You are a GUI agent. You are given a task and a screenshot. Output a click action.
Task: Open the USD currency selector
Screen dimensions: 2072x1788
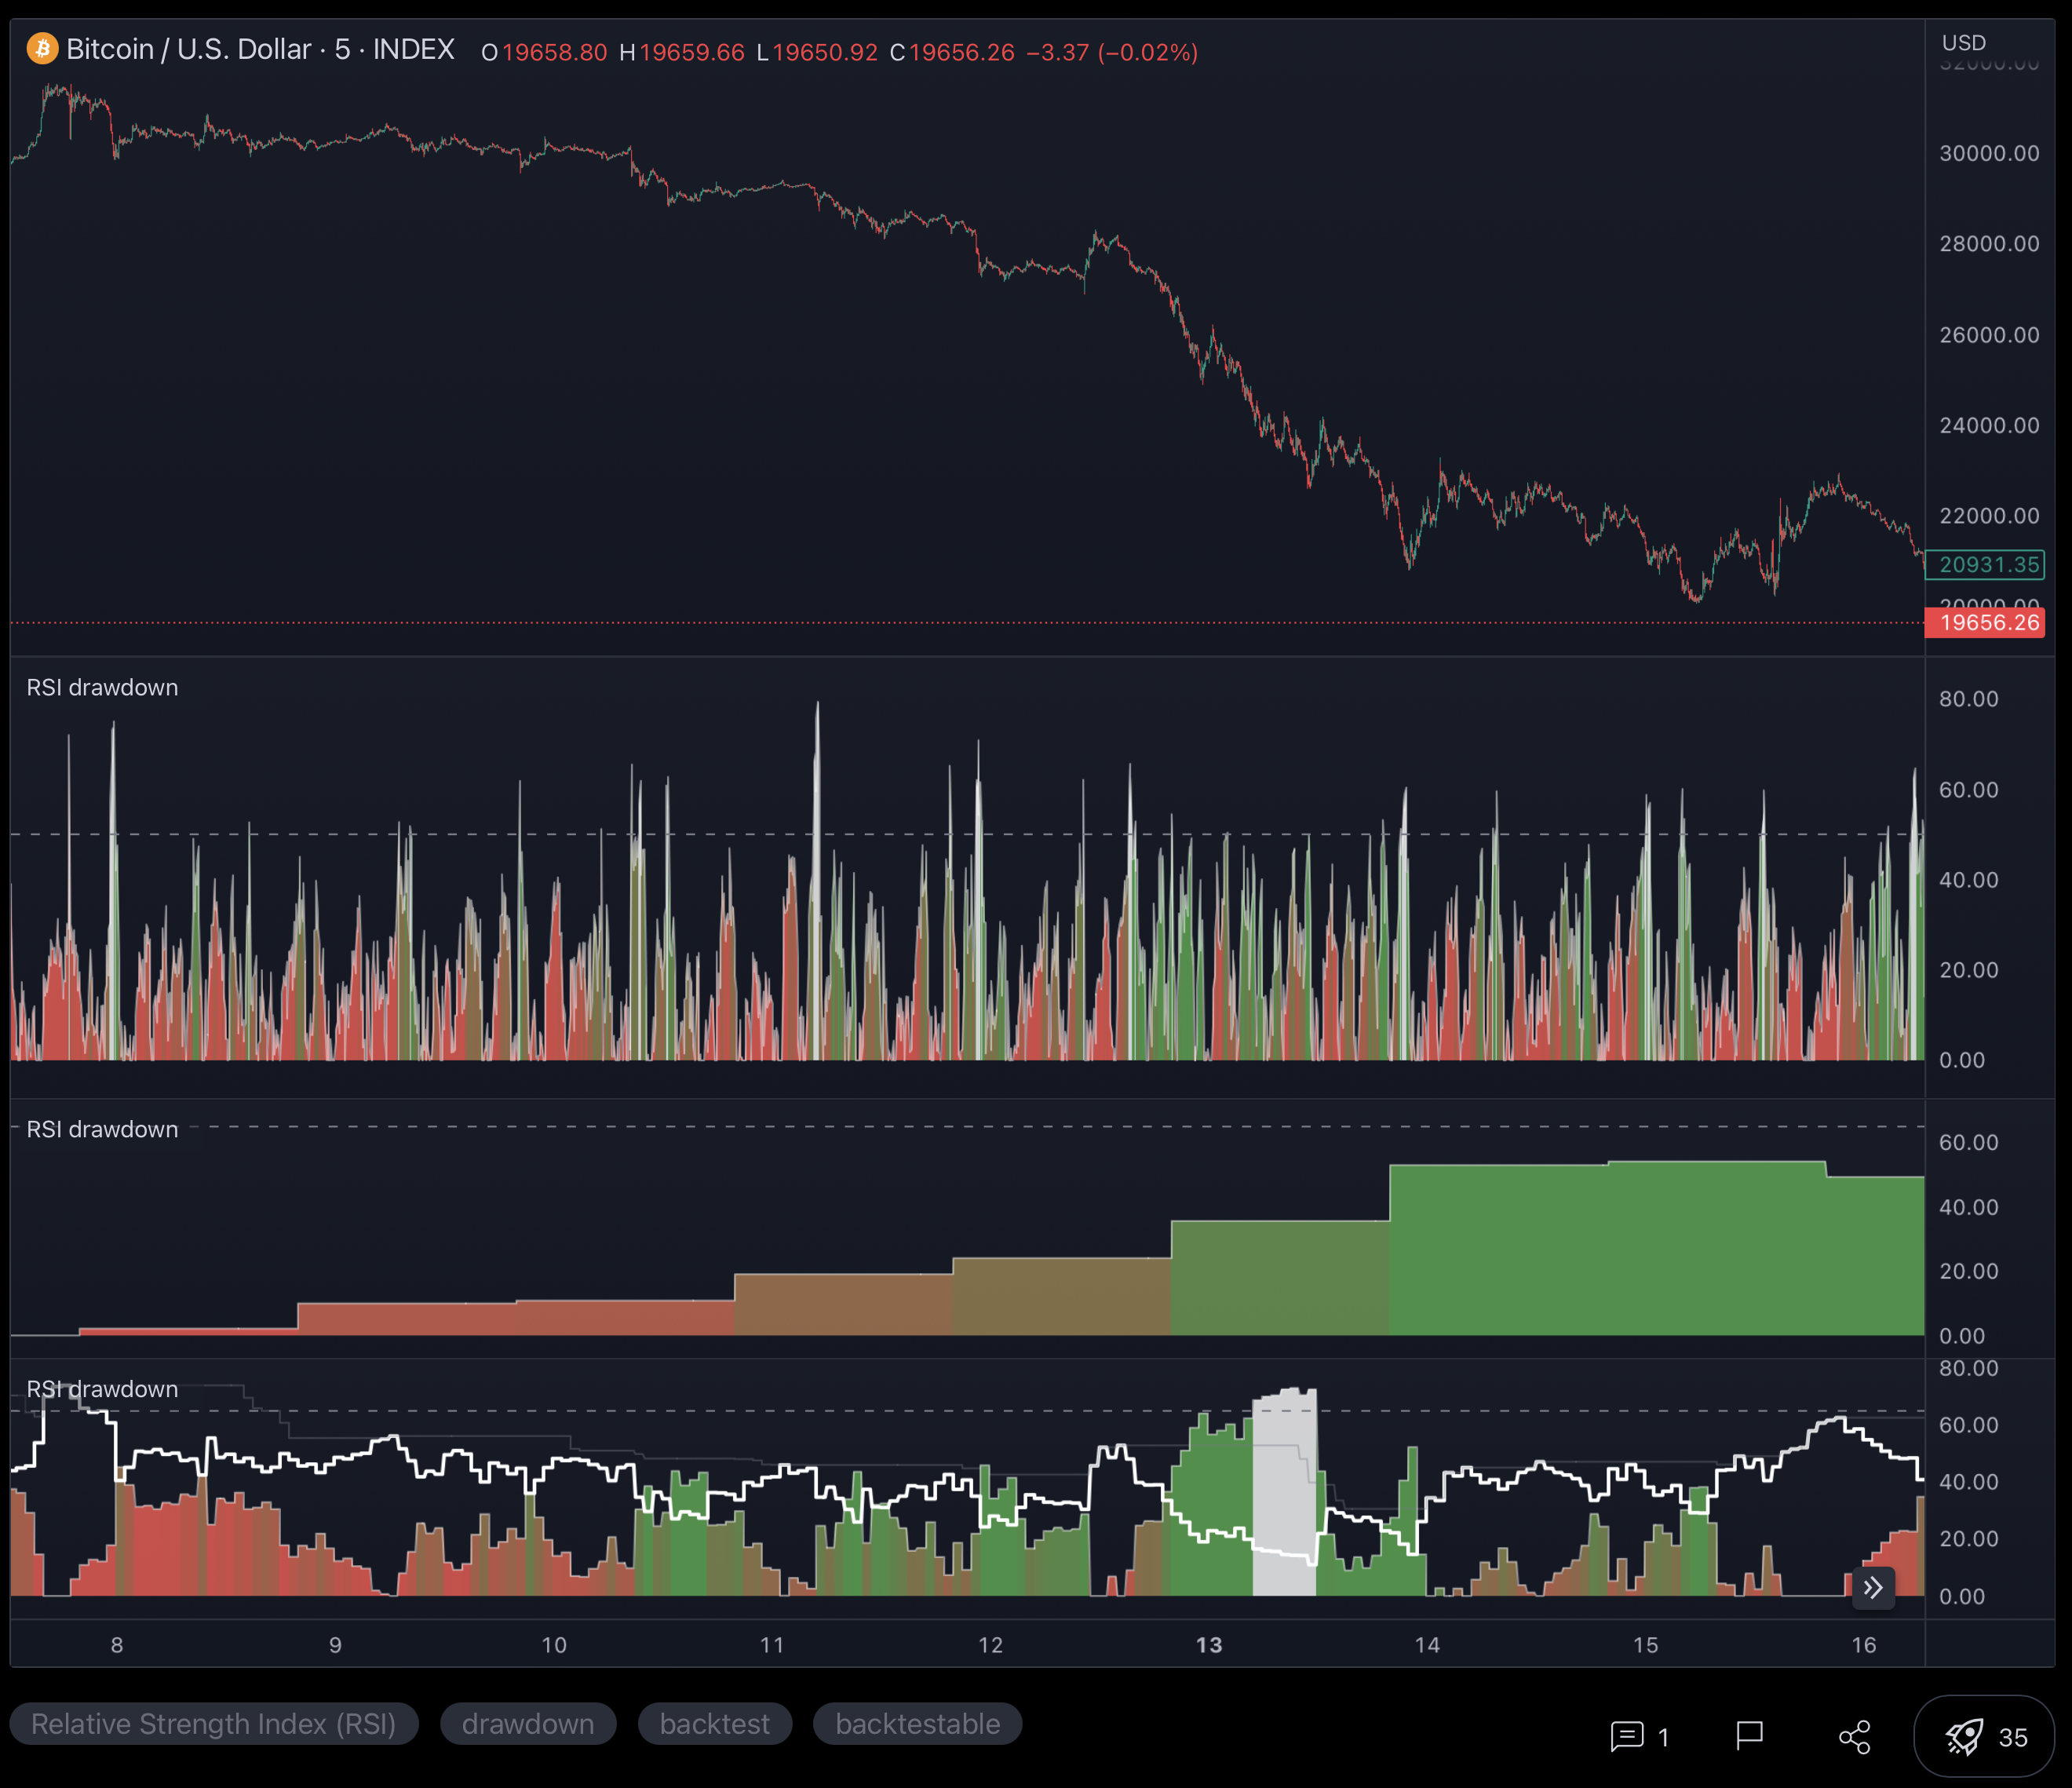[1963, 43]
